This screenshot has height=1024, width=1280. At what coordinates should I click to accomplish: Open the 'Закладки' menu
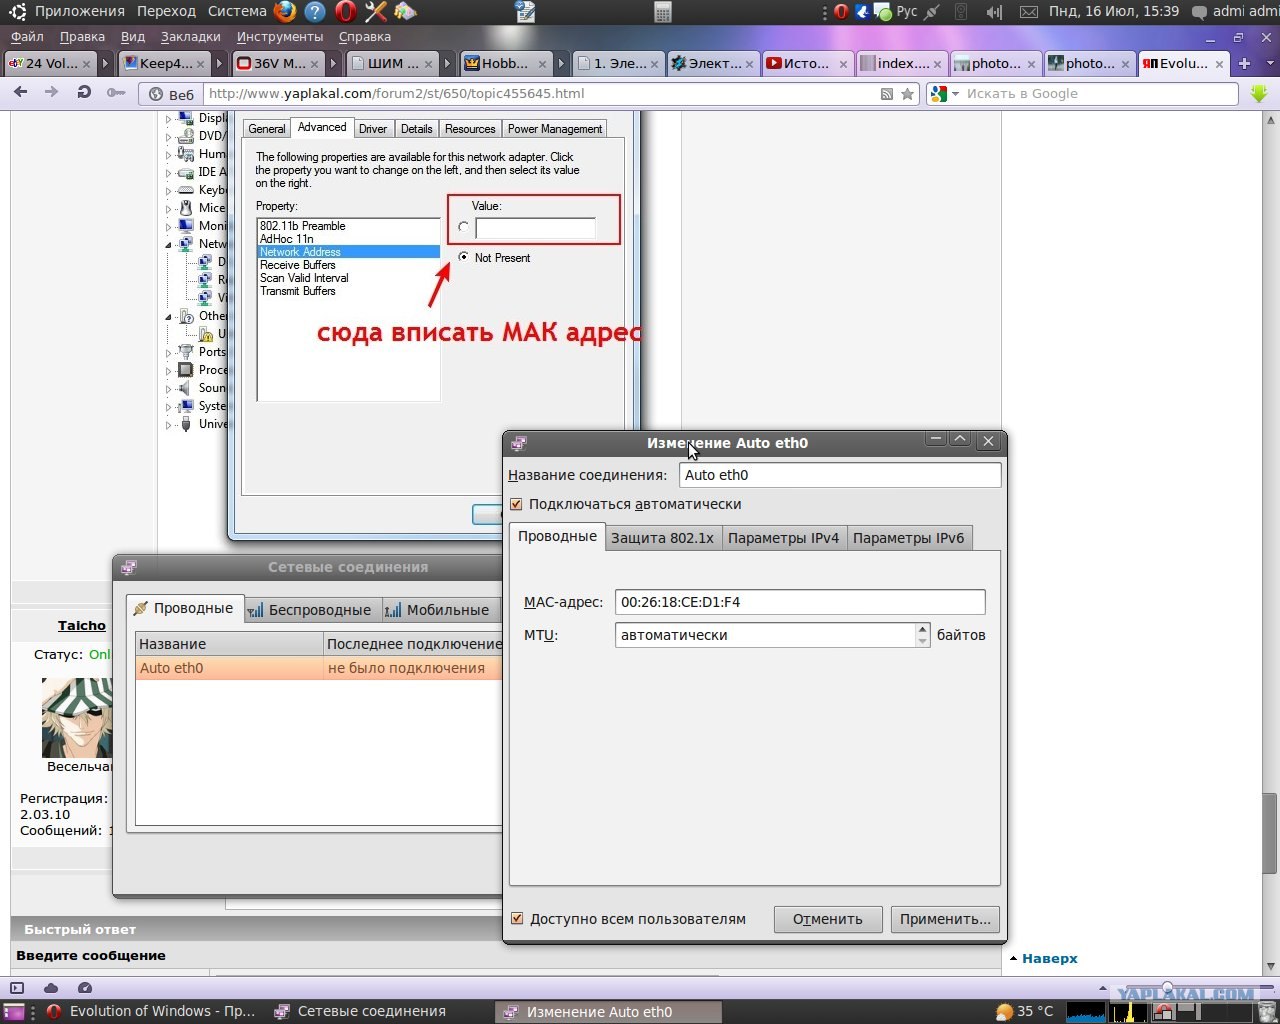[190, 37]
